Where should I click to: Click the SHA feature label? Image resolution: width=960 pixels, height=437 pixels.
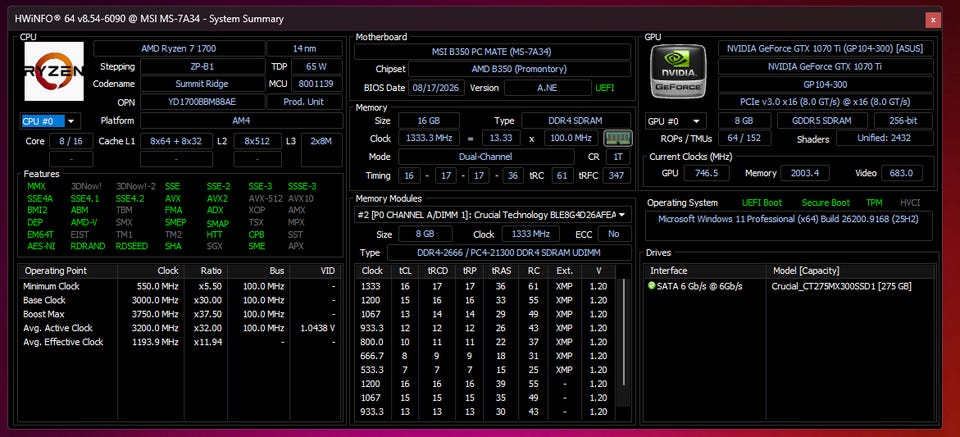[173, 246]
